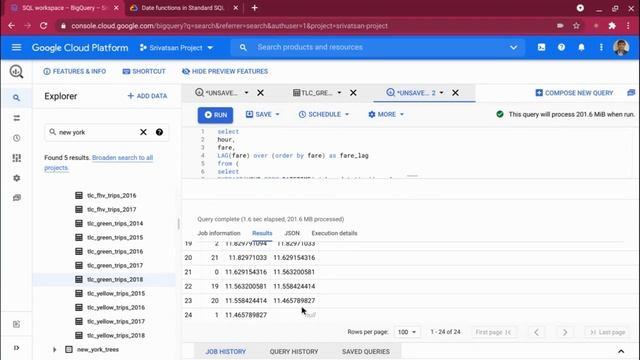The height and width of the screenshot is (360, 640).
Task: Open the Srivatsan Project selector dropdown
Action: click(x=176, y=48)
